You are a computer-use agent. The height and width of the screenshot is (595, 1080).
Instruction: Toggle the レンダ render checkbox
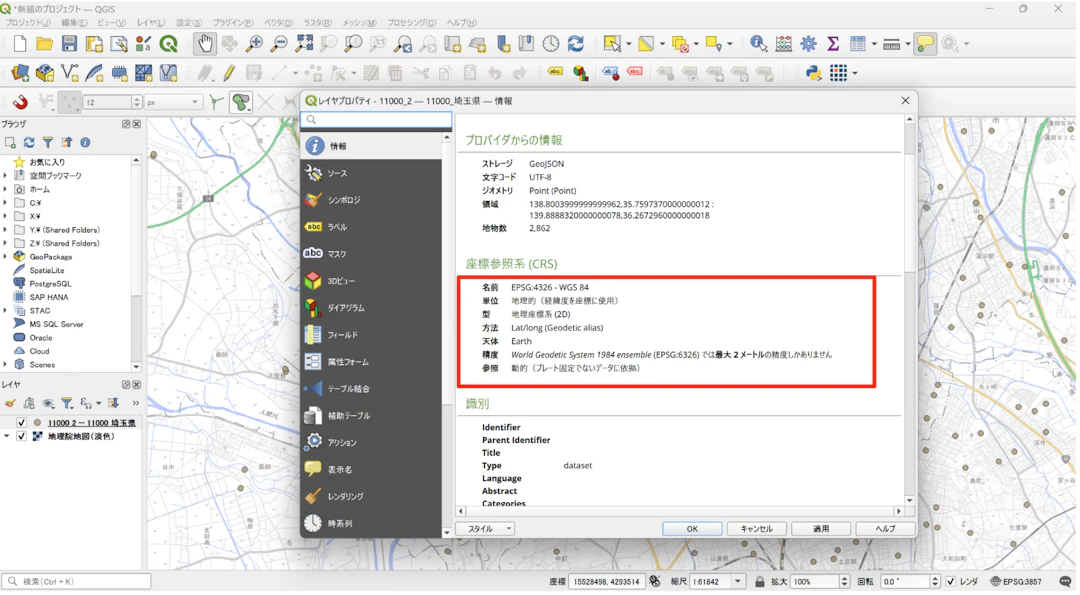pos(951,582)
